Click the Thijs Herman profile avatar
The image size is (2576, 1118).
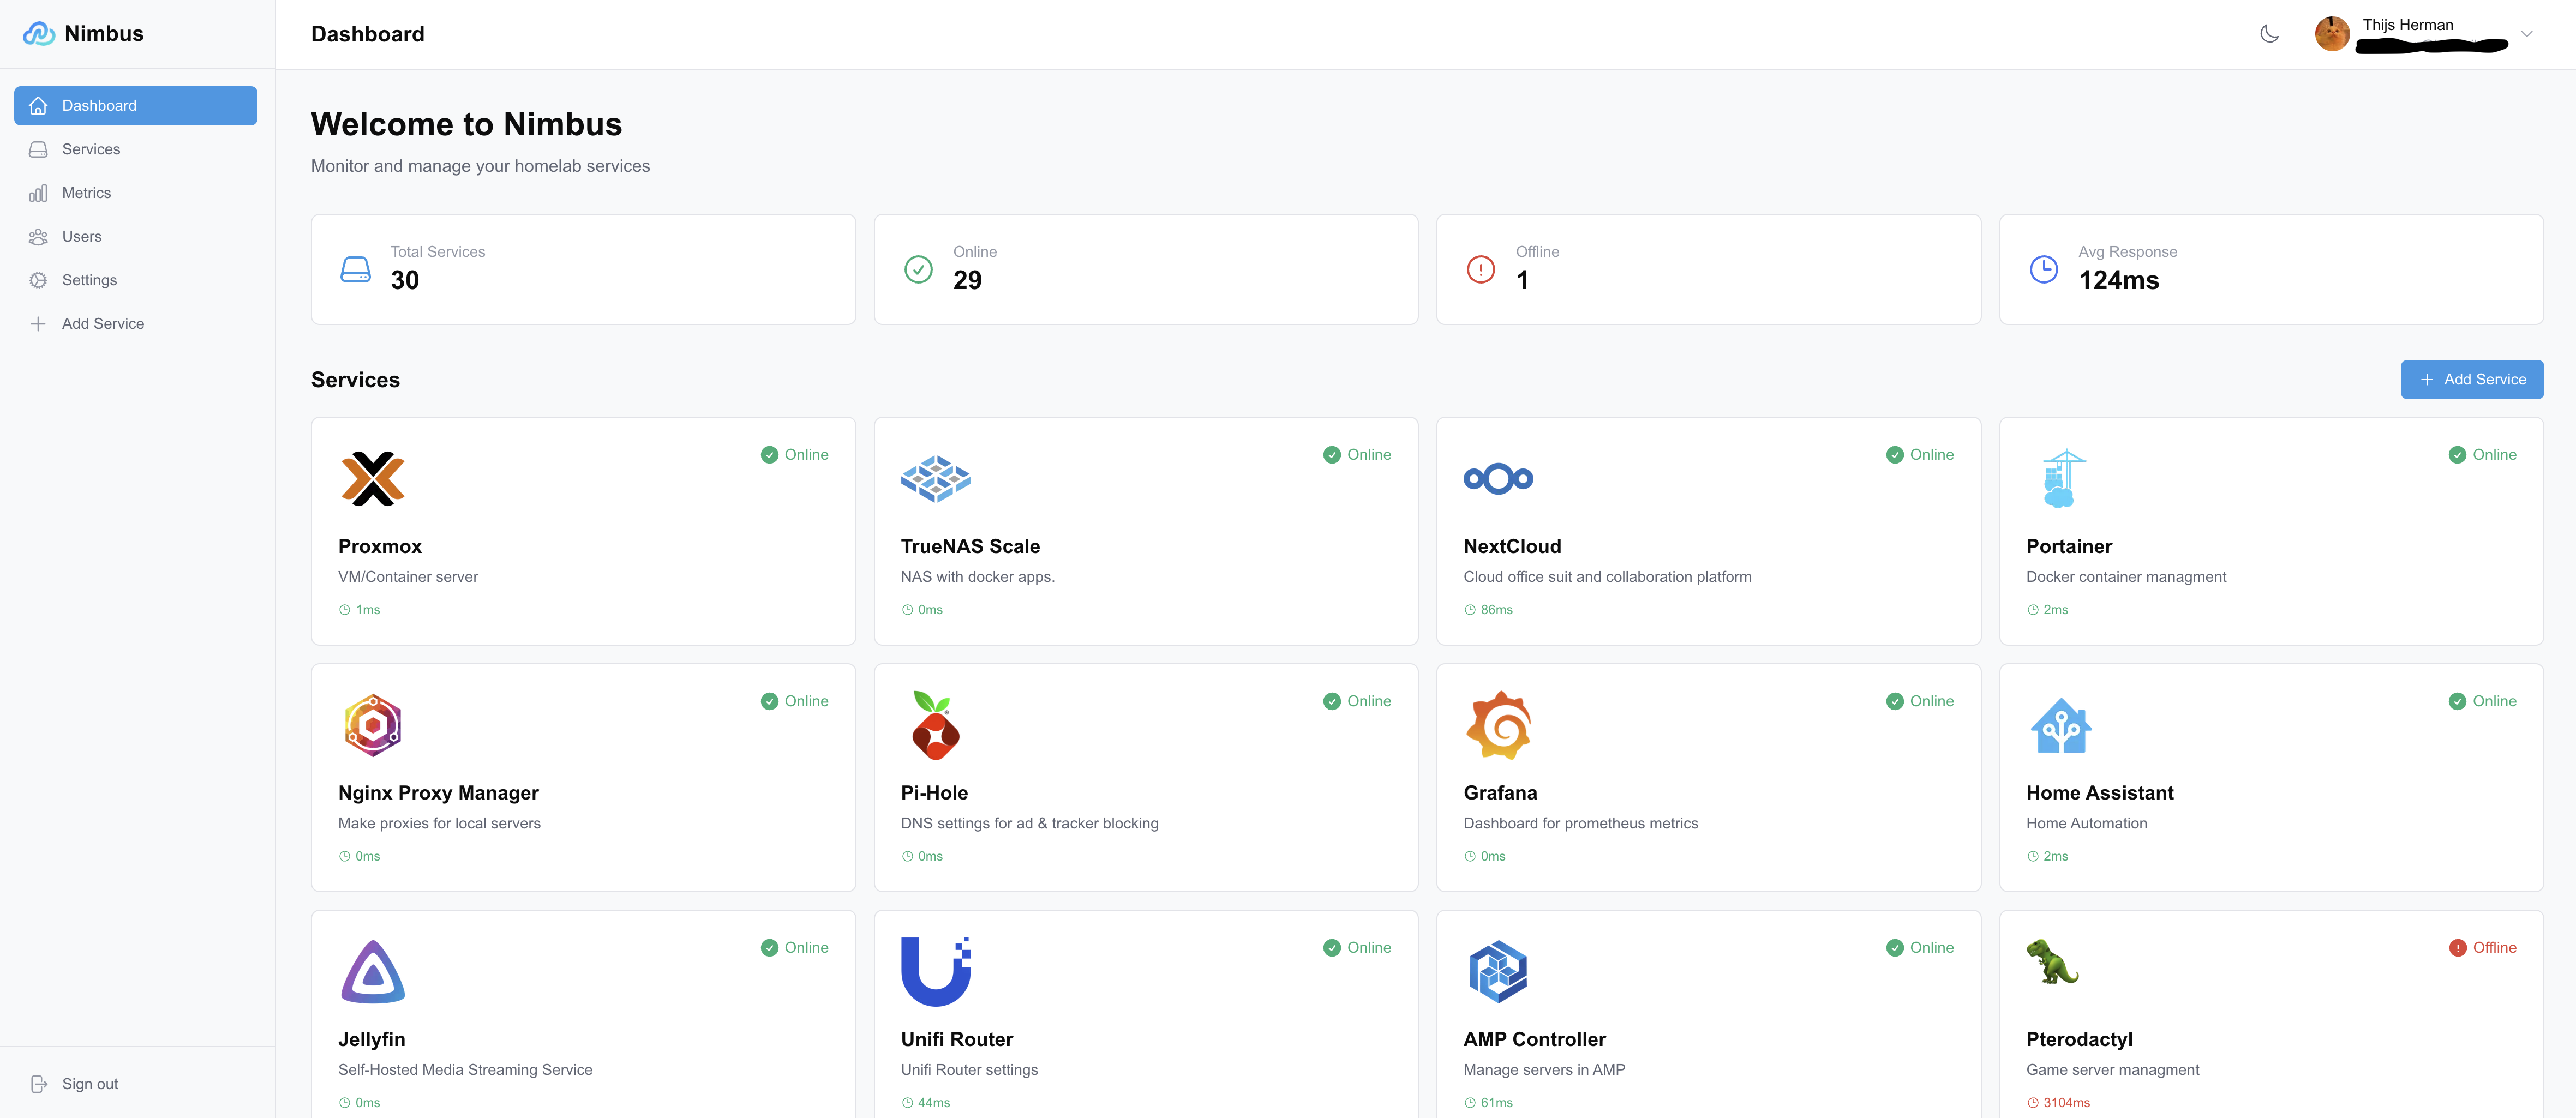click(2332, 33)
